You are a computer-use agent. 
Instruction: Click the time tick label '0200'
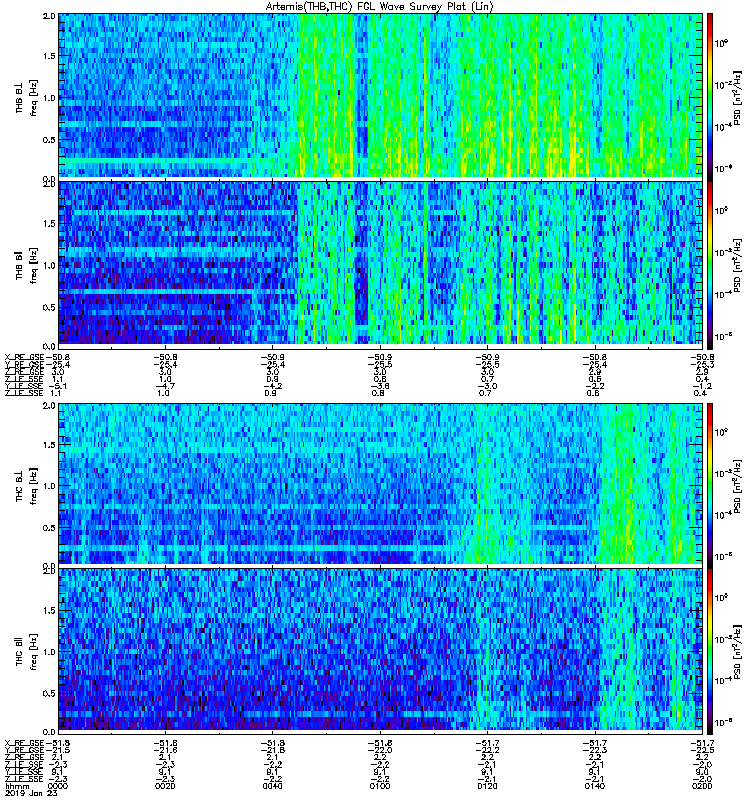[702, 786]
